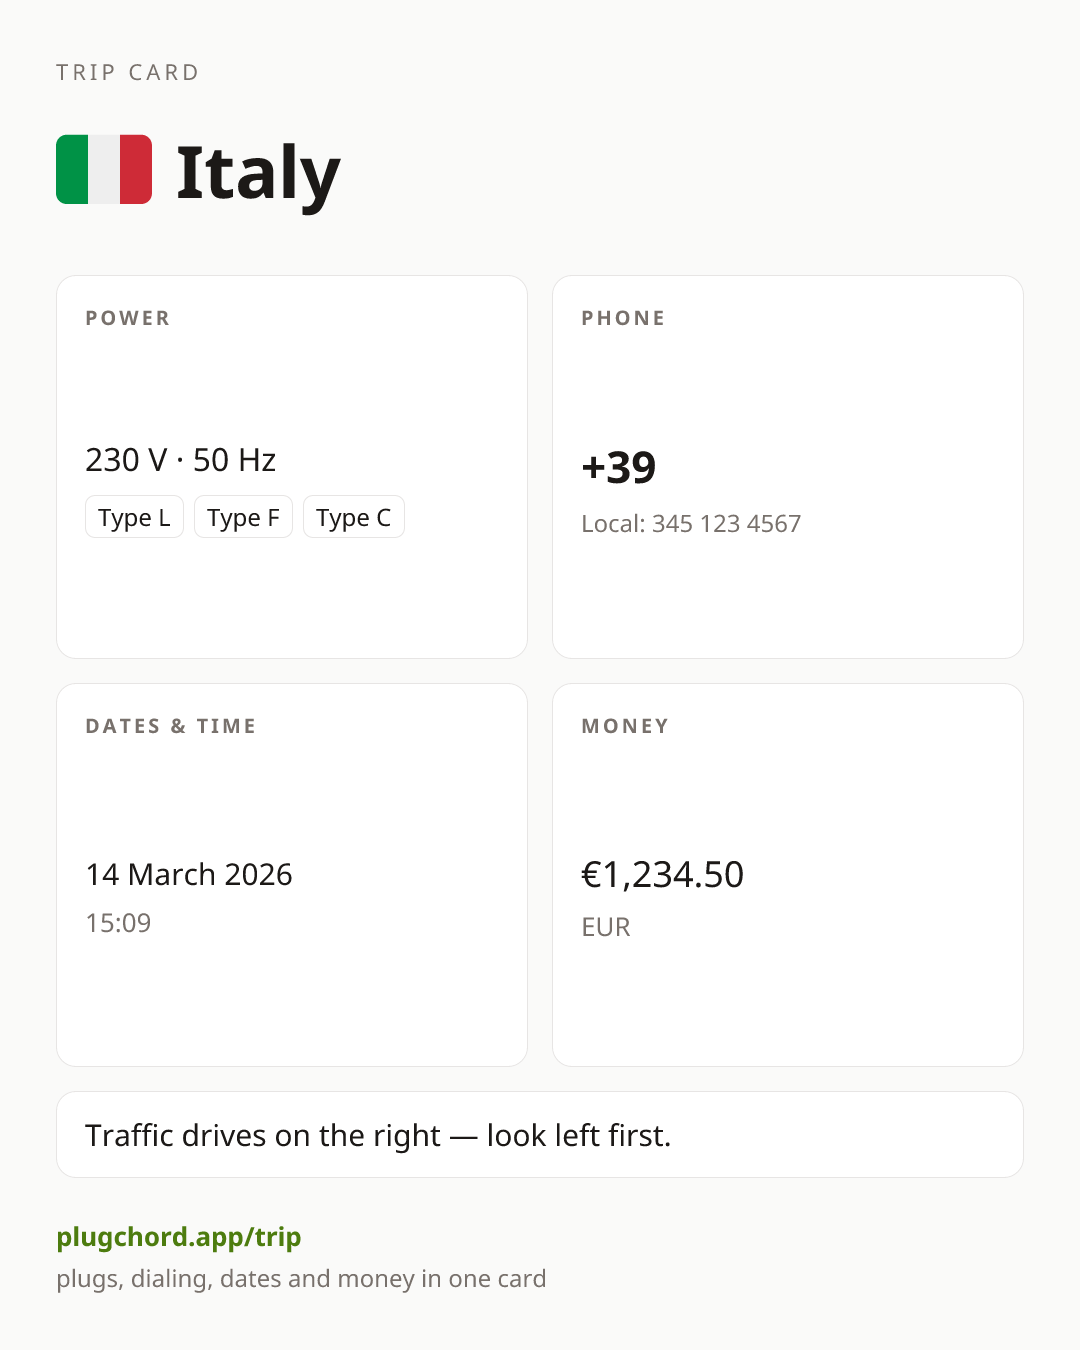Click the PHONE card heading
The image size is (1080, 1350).
click(623, 318)
